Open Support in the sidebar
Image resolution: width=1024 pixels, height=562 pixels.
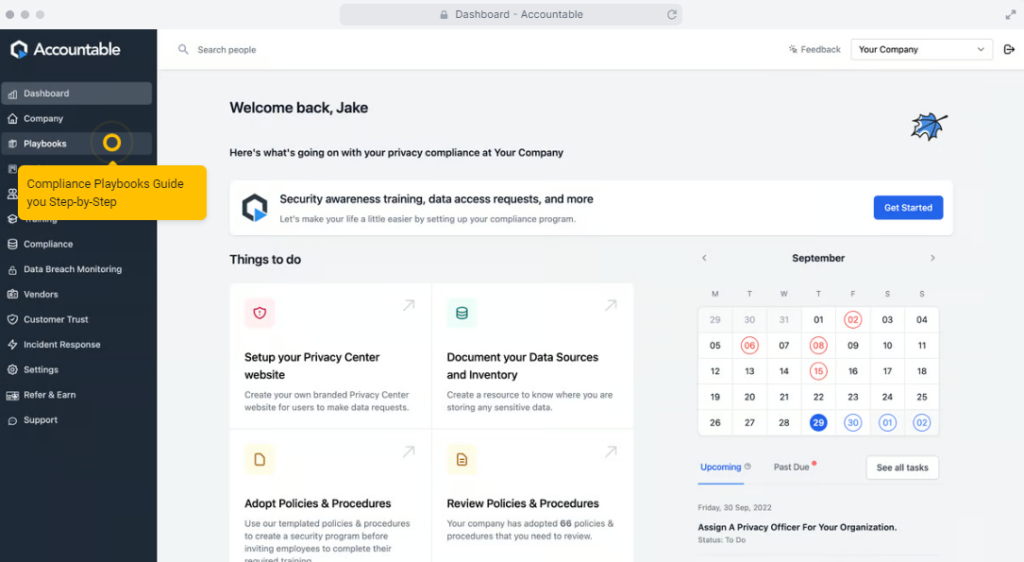(76, 420)
